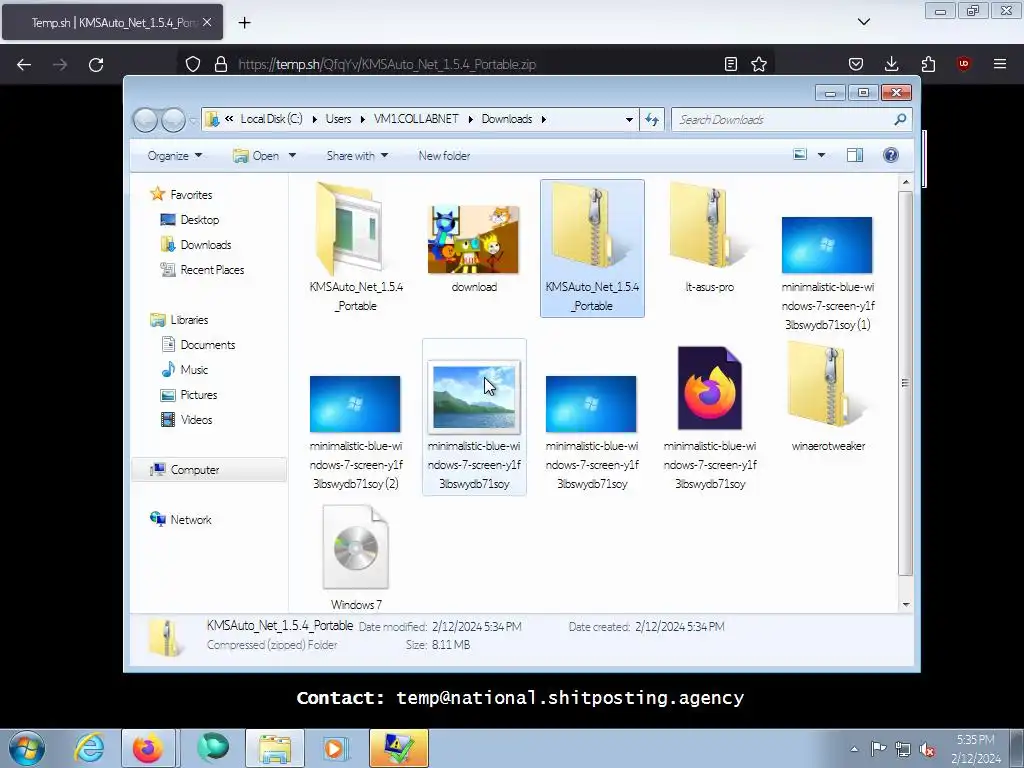Open the Share with menu
The height and width of the screenshot is (768, 1024).
(357, 155)
